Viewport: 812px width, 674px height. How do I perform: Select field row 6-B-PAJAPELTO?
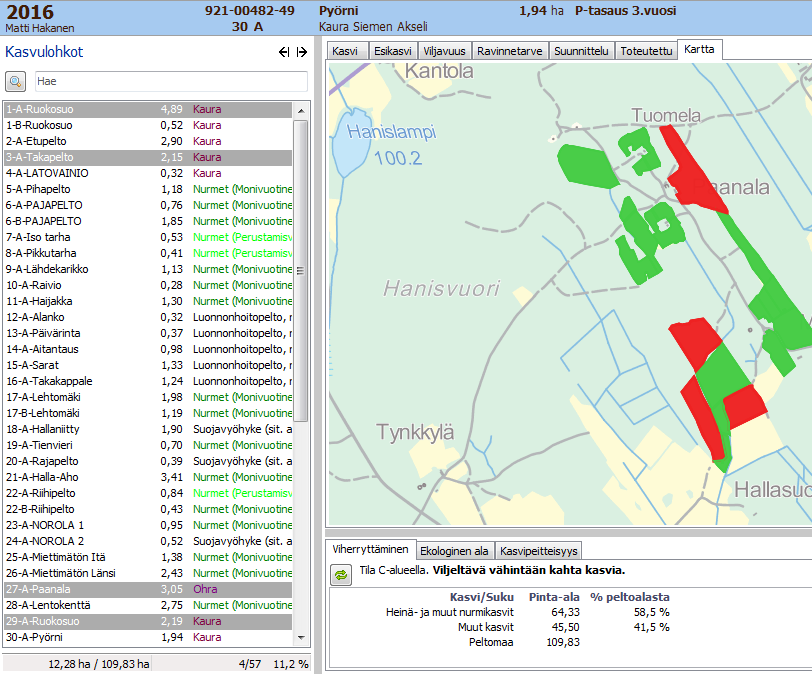pyautogui.click(x=148, y=222)
